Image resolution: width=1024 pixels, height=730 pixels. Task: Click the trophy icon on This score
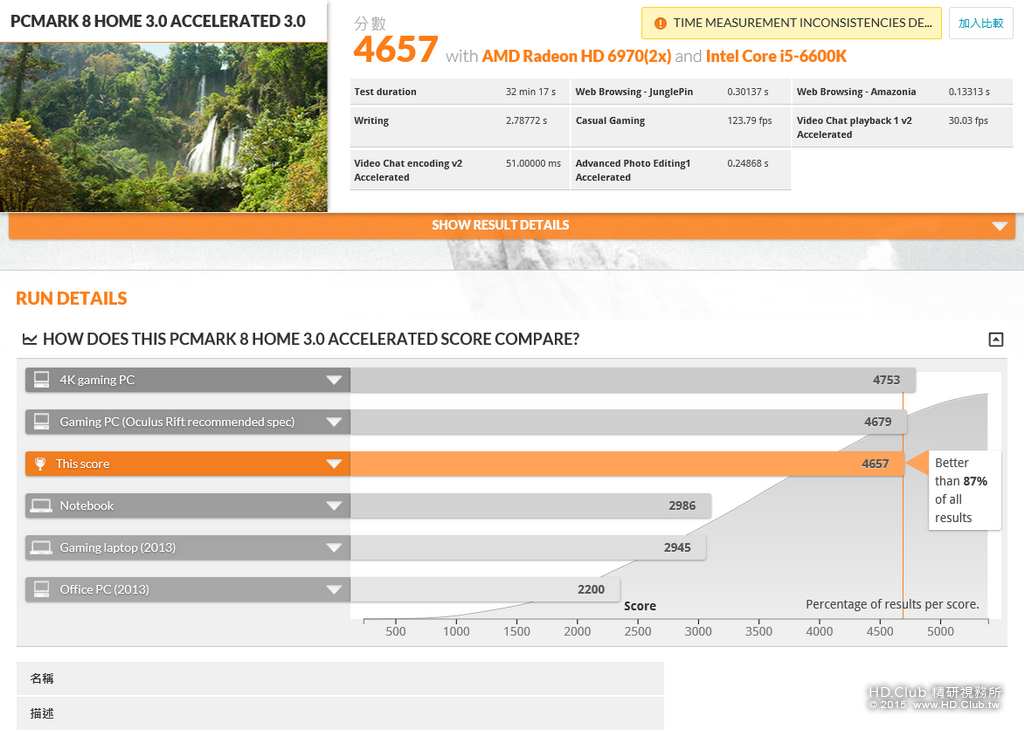[x=40, y=464]
